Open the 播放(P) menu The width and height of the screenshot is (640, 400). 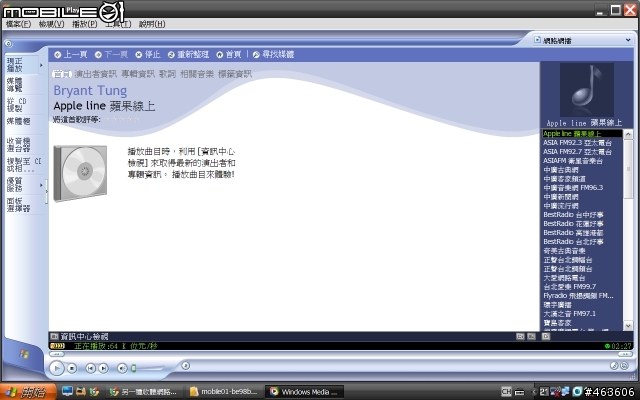click(x=84, y=24)
